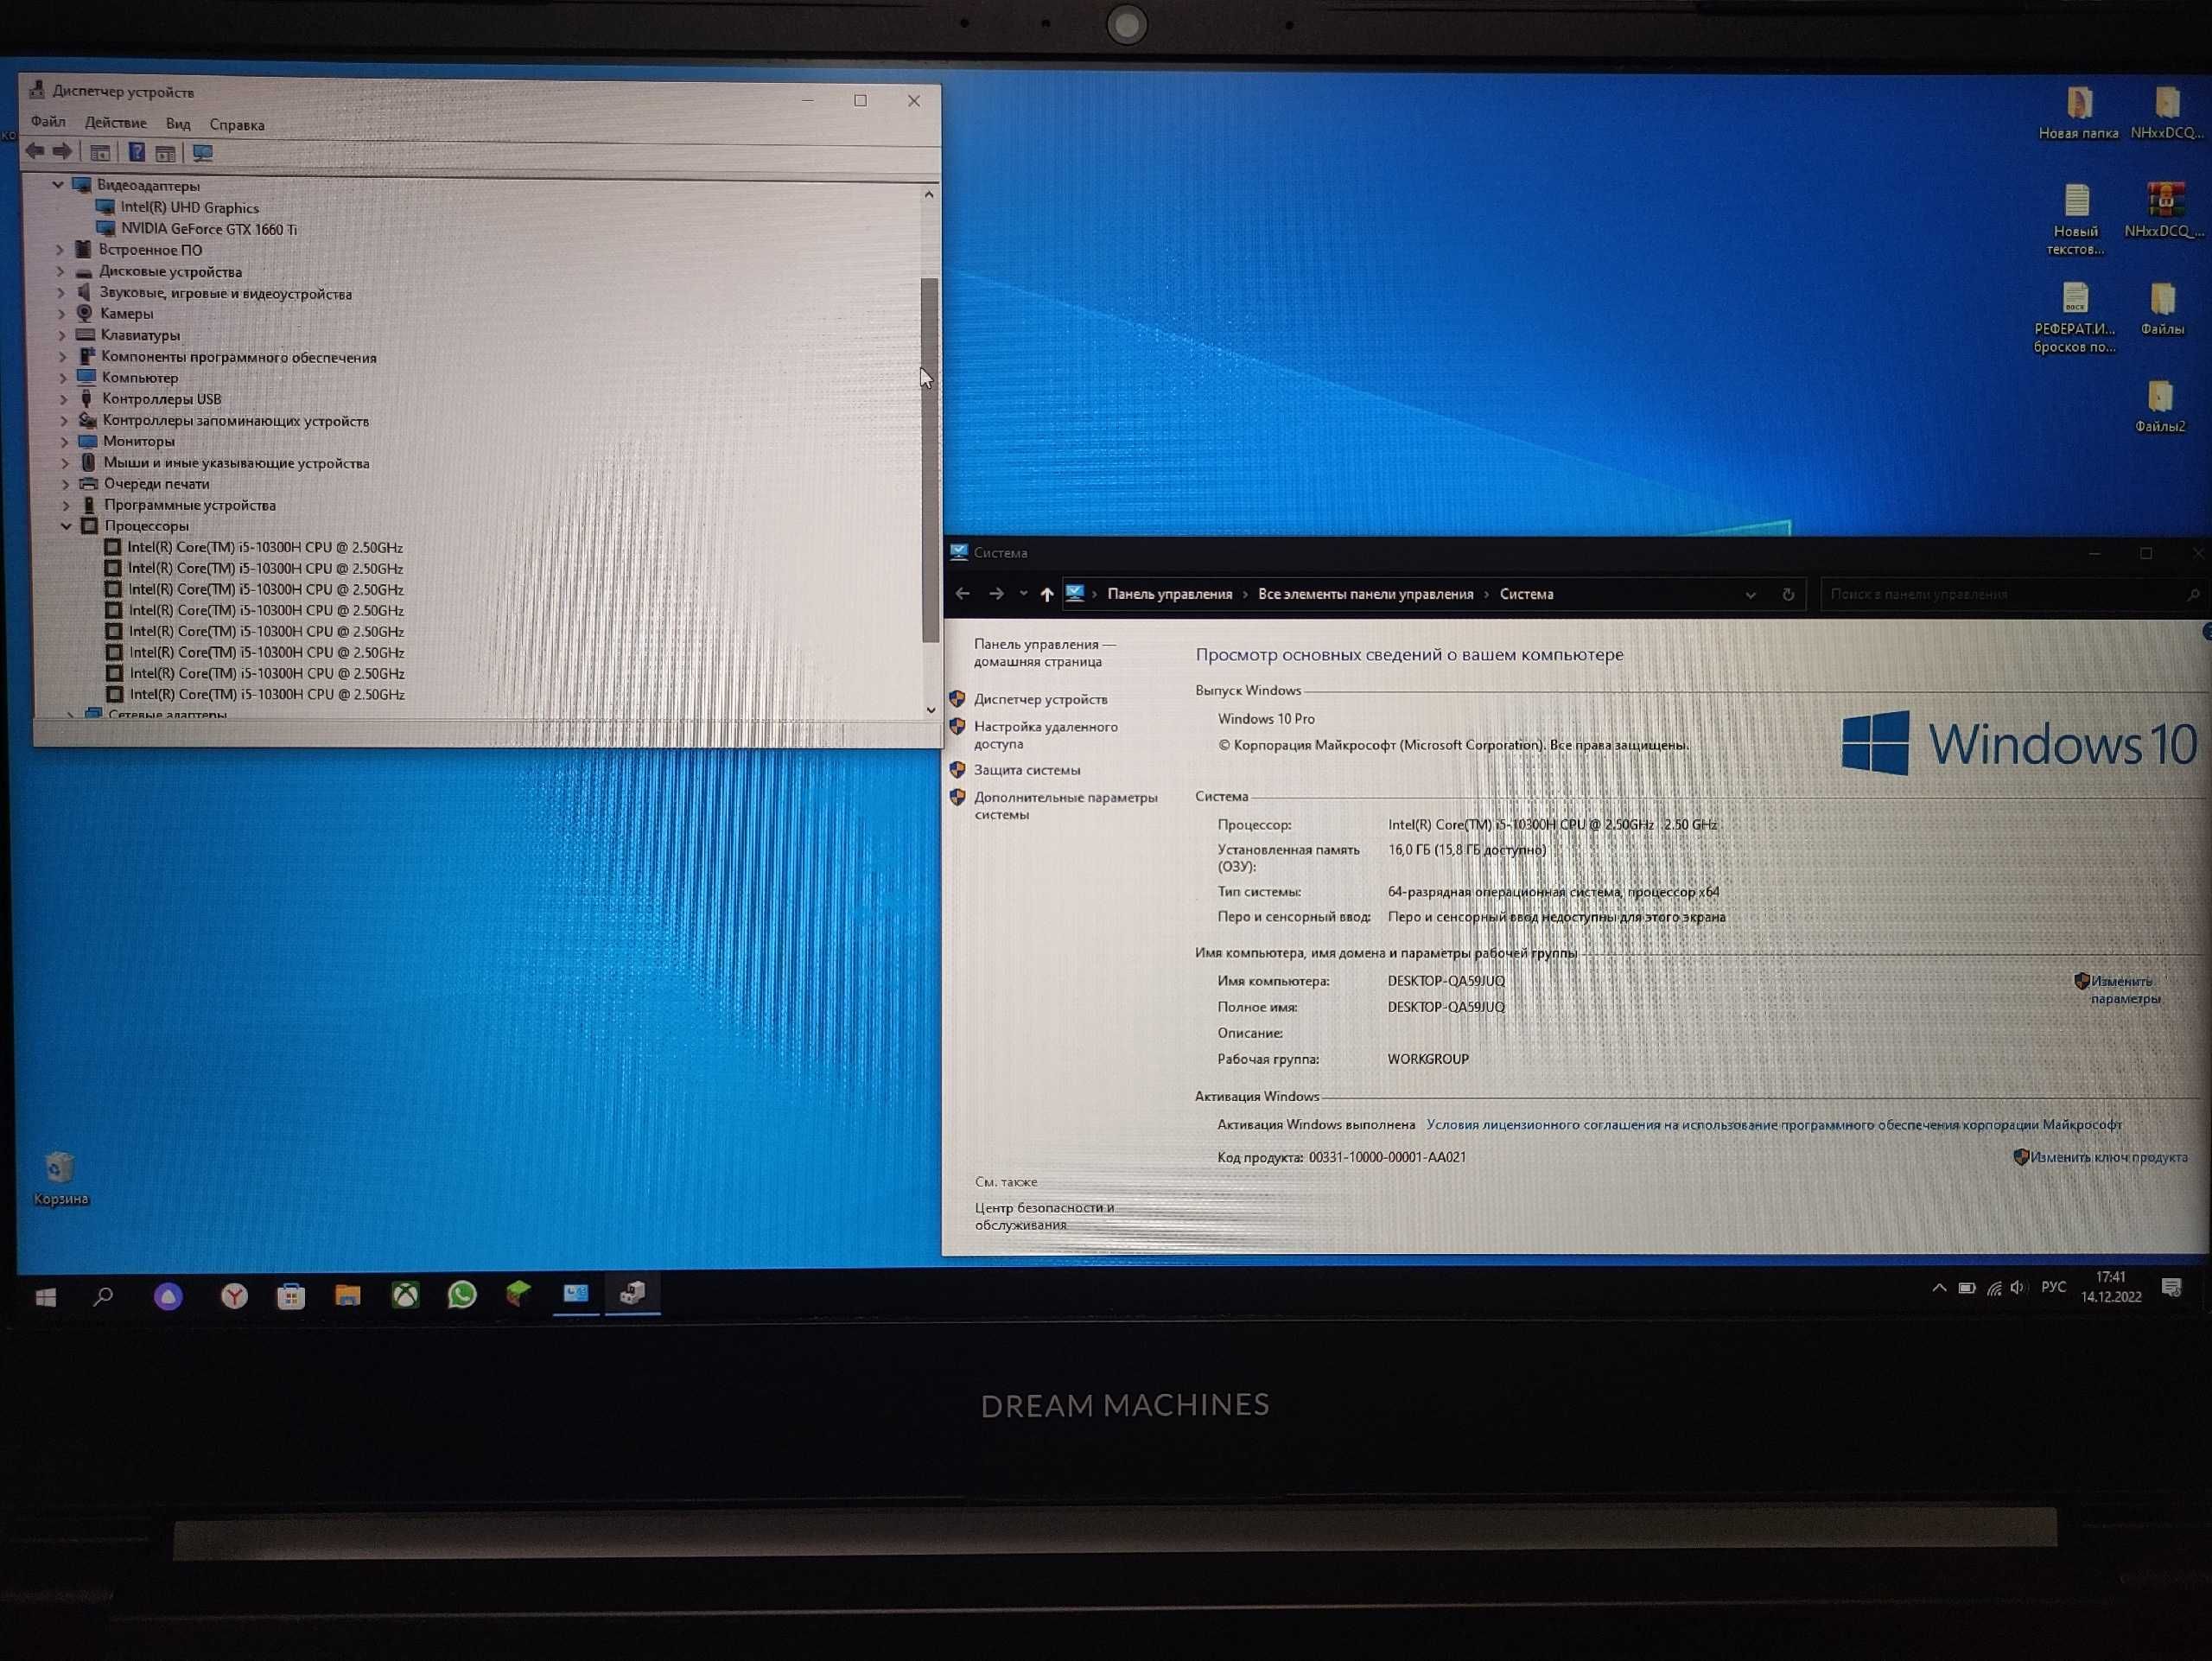The image size is (2212, 1661).
Task: Show or hide the console tree icon
Action: (100, 153)
